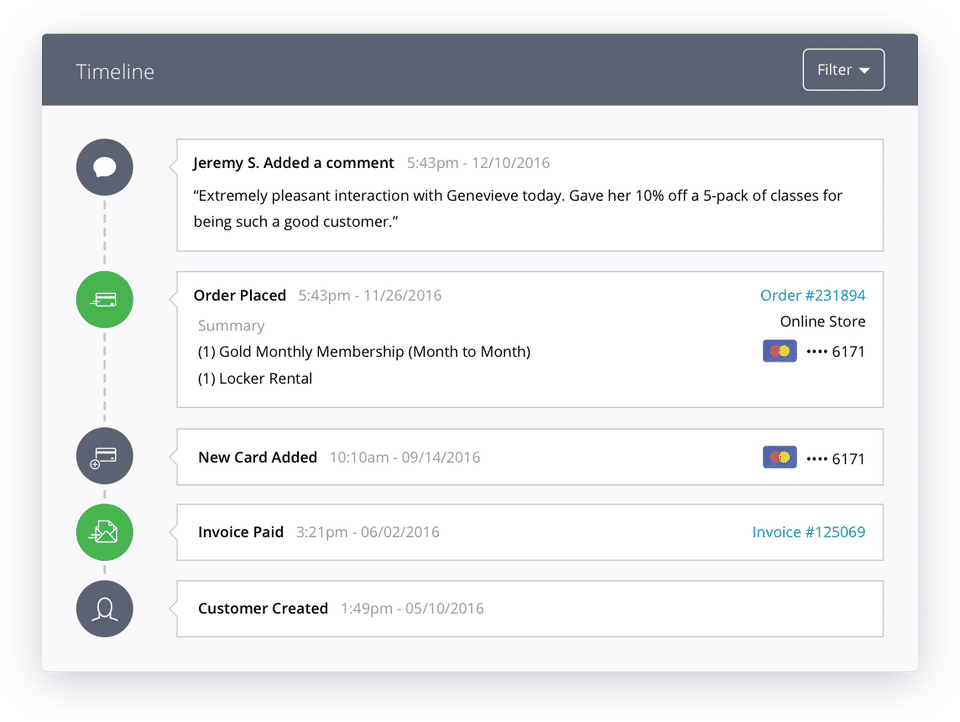Screen dimensions: 960x722
Task: Click the green Invoice Paid envelope icon
Action: click(104, 532)
